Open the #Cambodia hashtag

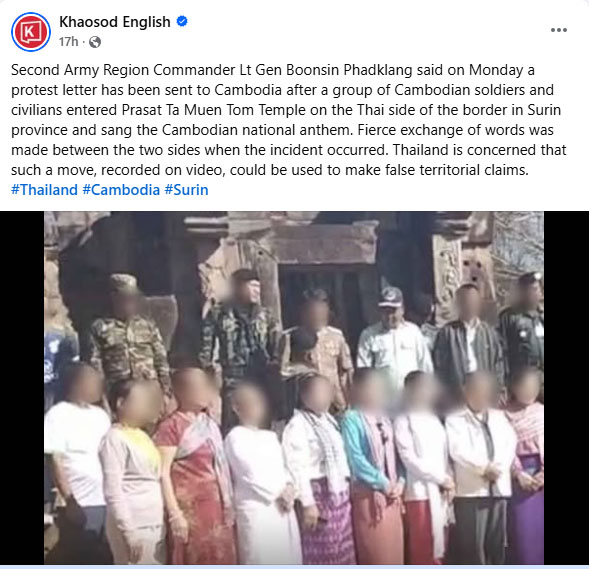121,190
